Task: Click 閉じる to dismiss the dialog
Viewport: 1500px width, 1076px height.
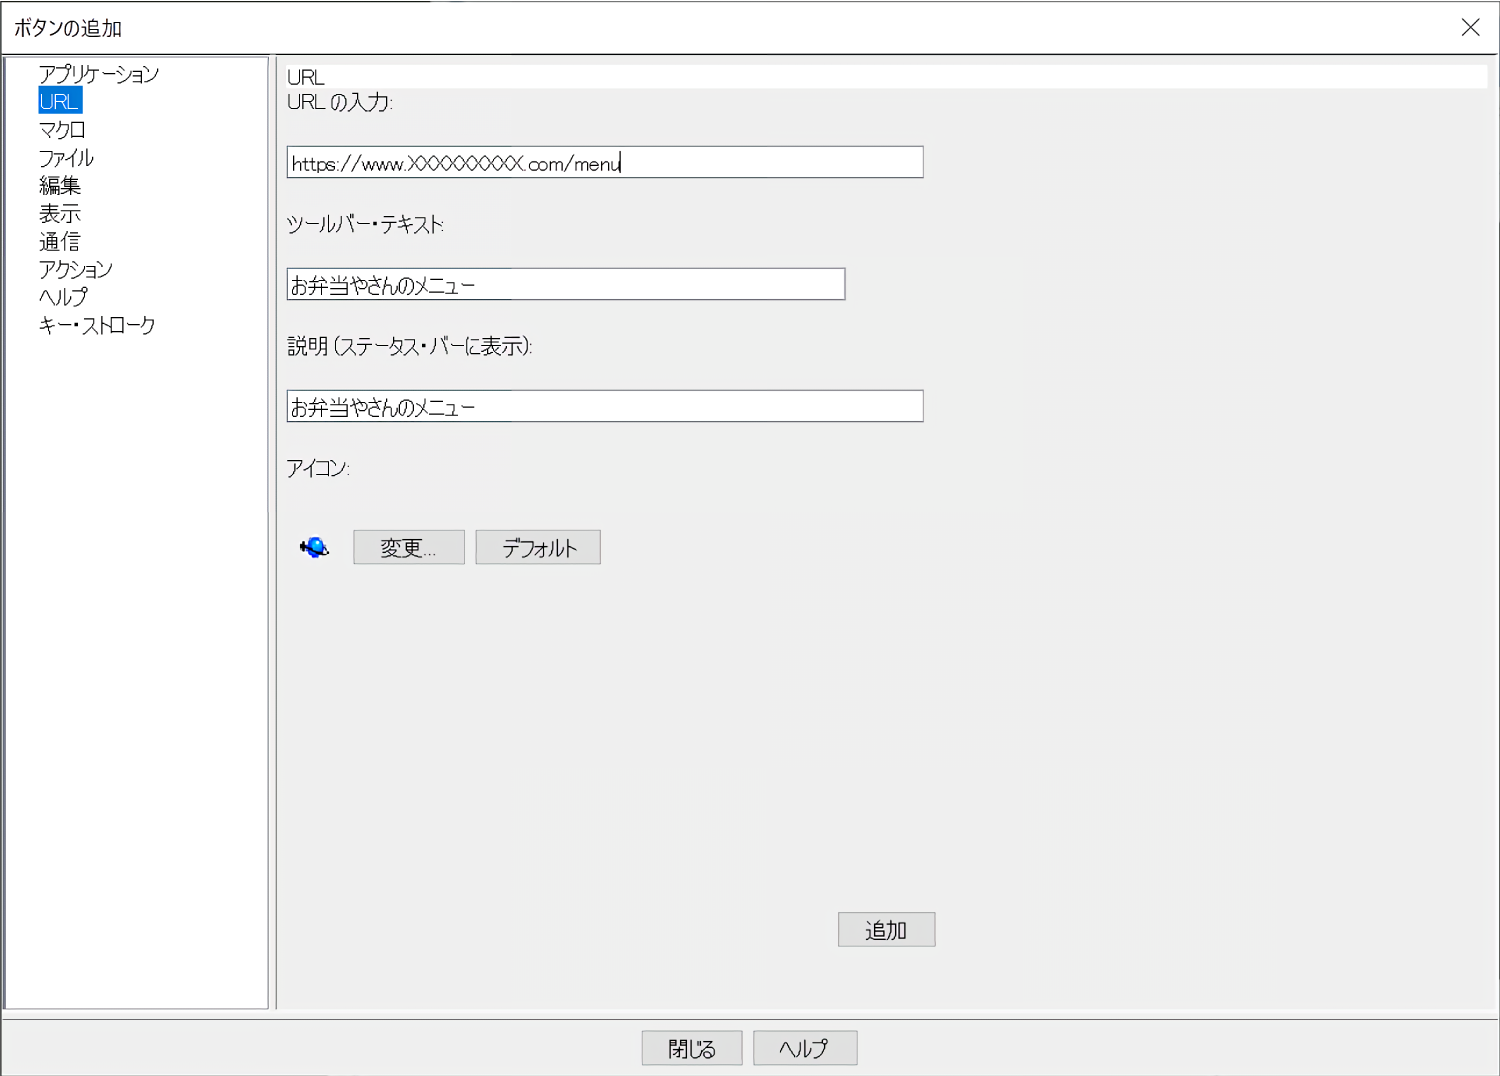Action: coord(692,1048)
